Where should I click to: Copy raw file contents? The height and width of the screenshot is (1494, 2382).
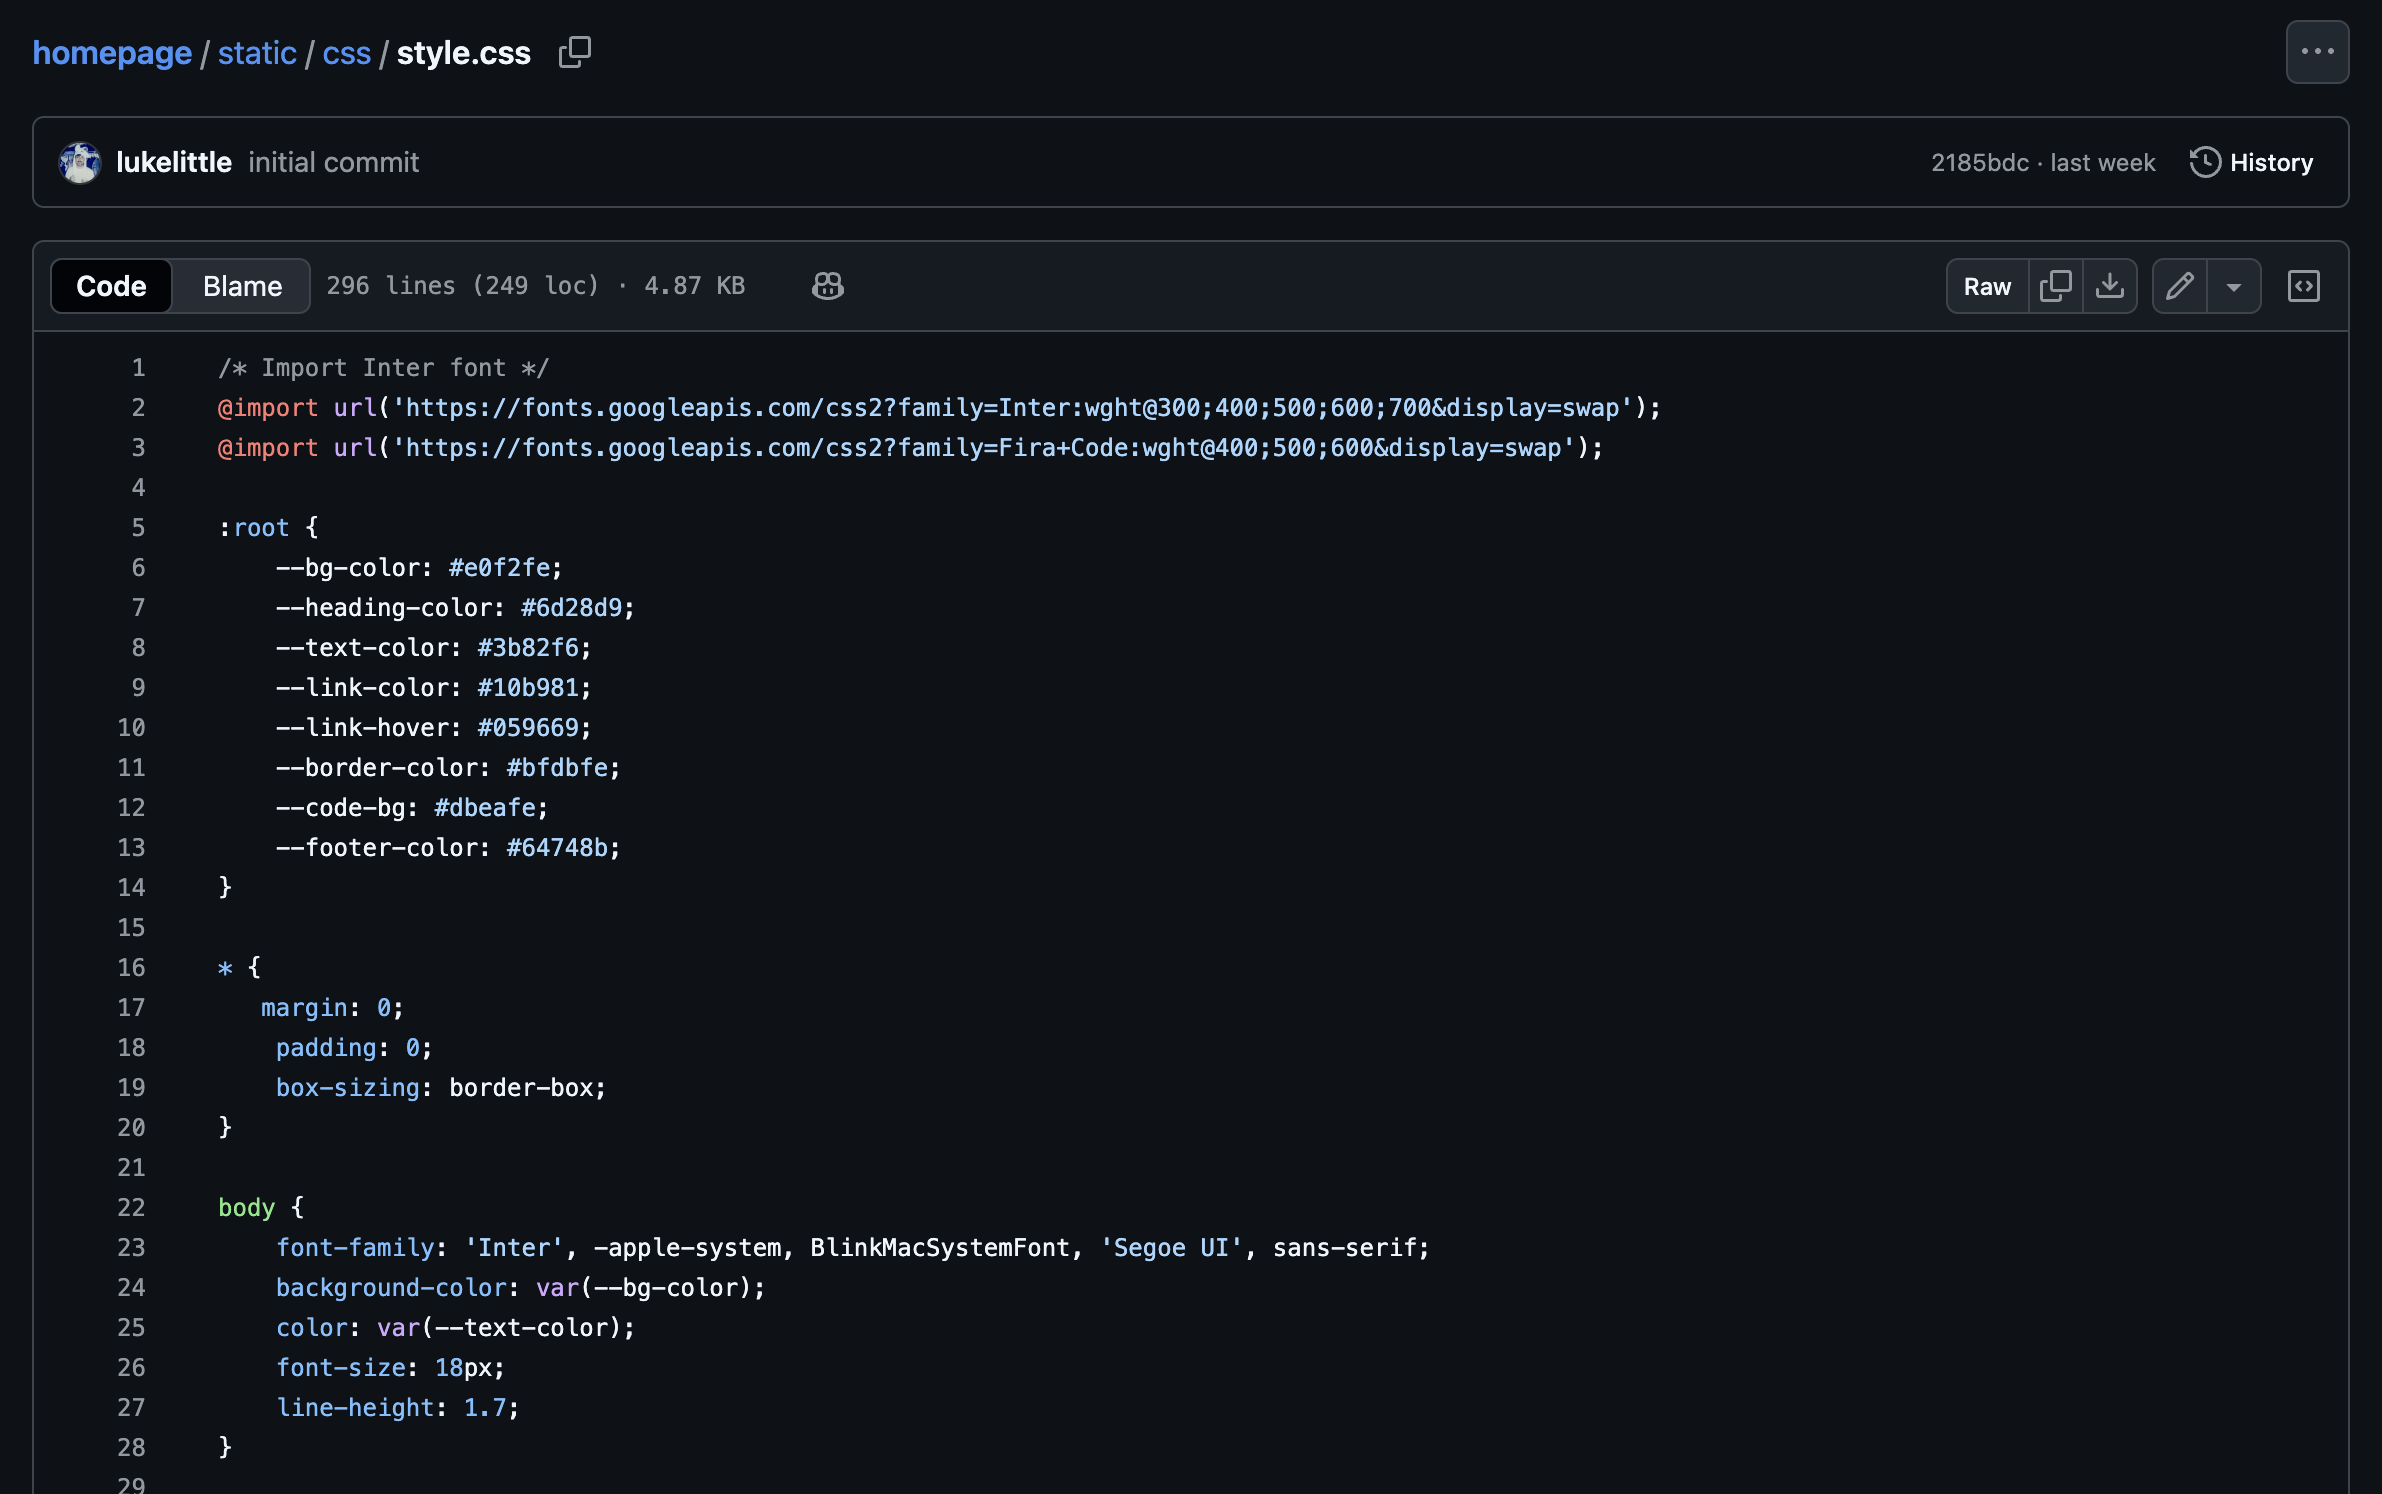click(x=2055, y=286)
